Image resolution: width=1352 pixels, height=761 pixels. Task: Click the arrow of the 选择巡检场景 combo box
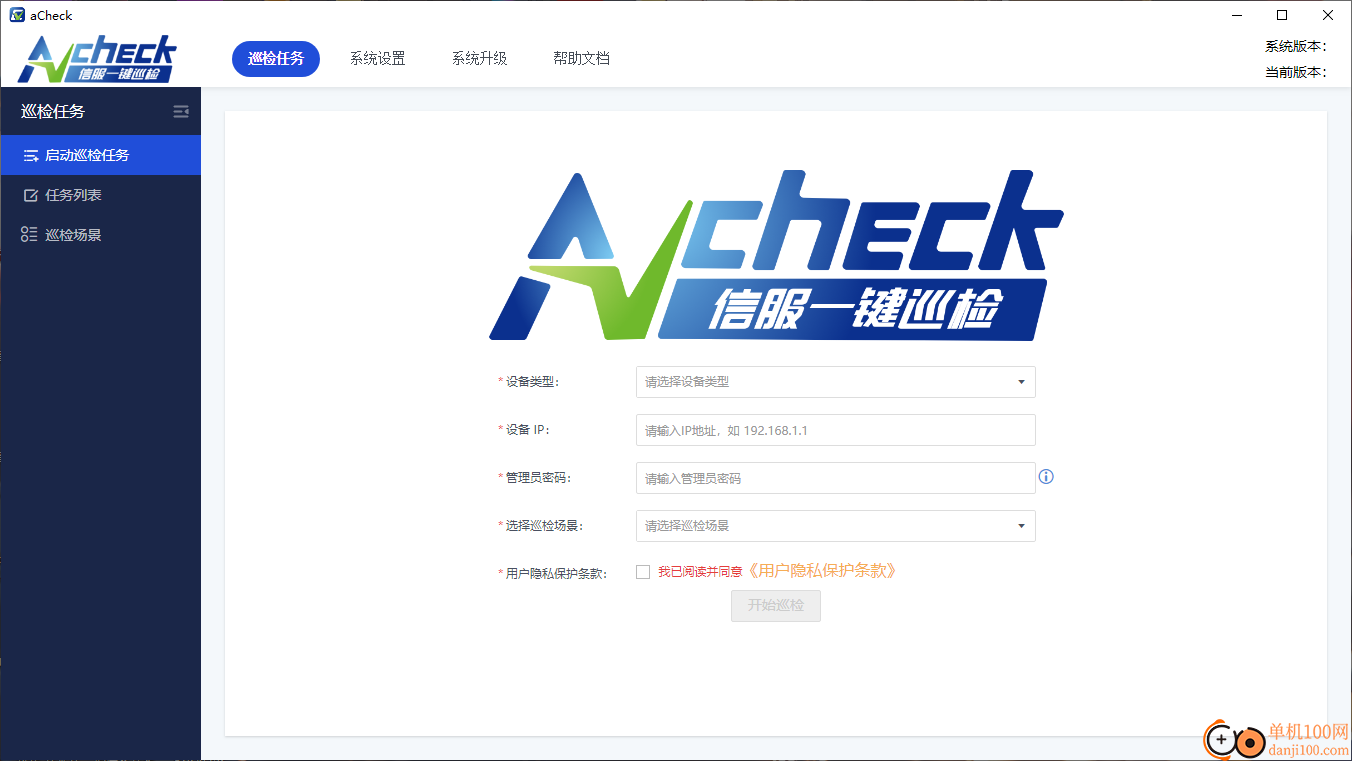[1021, 526]
